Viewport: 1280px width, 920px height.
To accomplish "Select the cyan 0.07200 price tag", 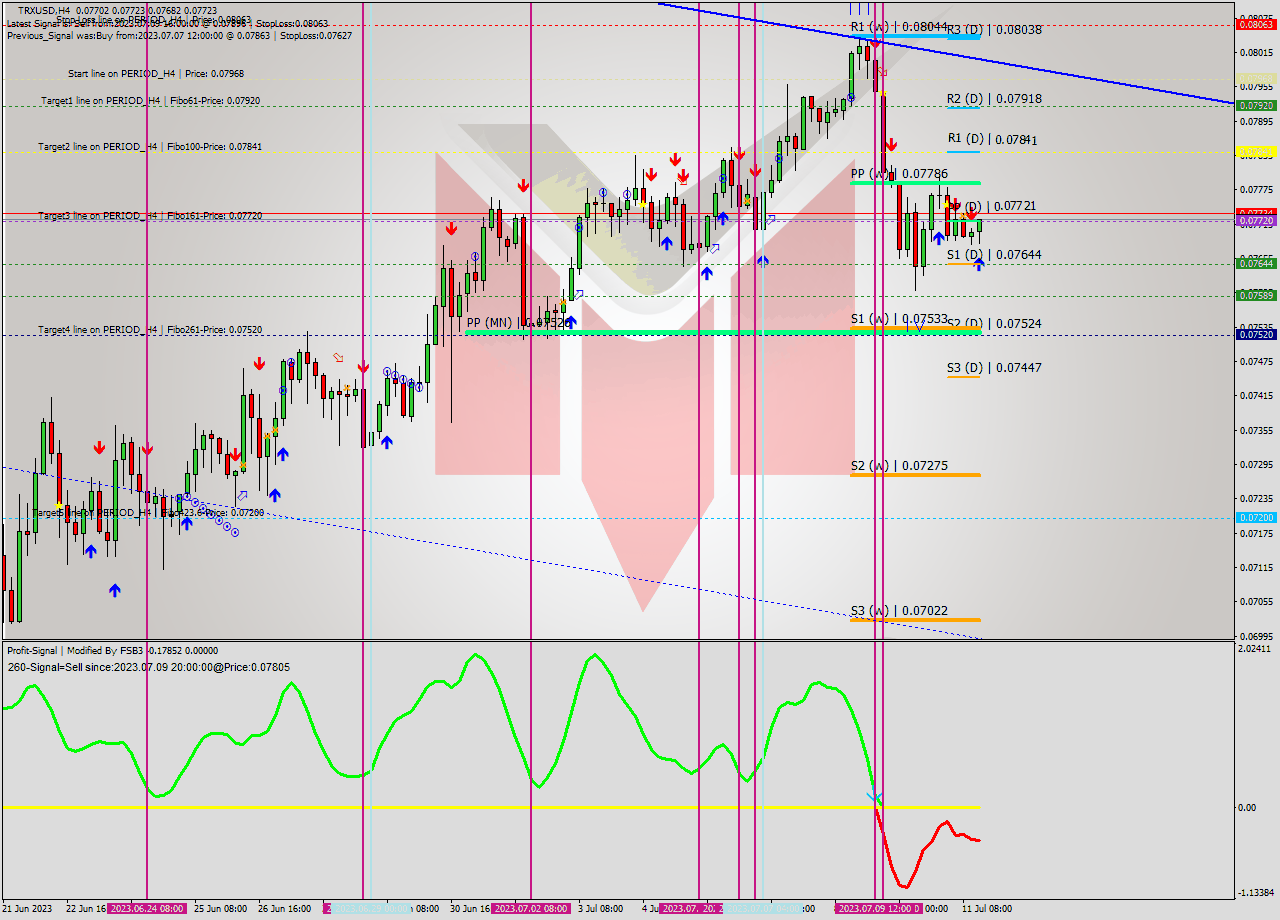I will [x=1256, y=518].
